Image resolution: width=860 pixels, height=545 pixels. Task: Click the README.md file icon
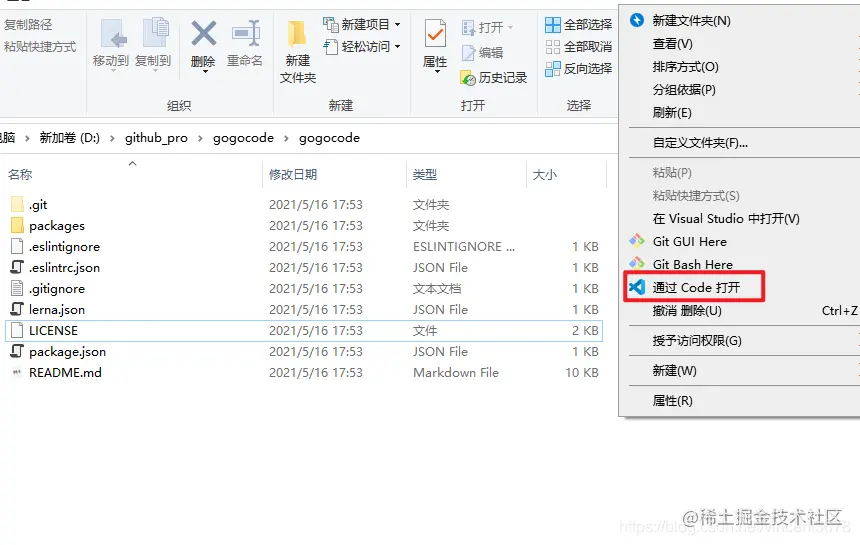coord(17,372)
